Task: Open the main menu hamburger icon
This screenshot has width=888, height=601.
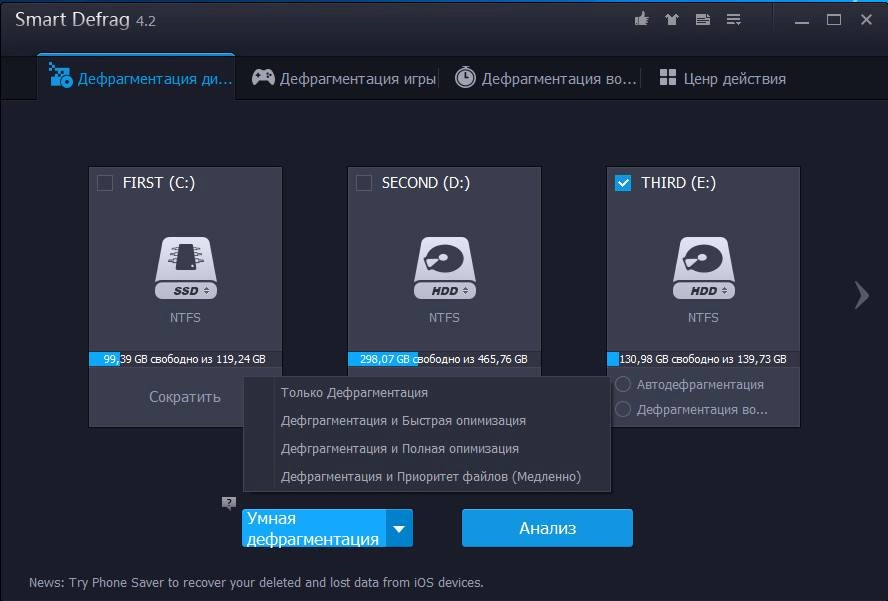Action: [733, 20]
